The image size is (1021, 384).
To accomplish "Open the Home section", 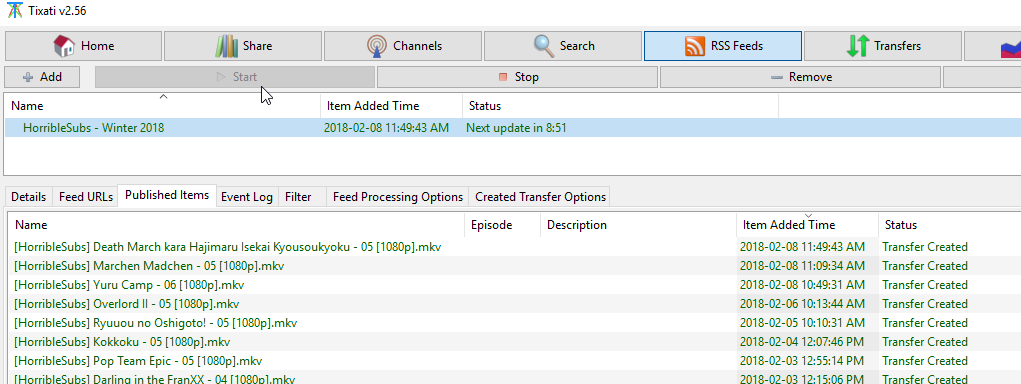I will (x=83, y=46).
